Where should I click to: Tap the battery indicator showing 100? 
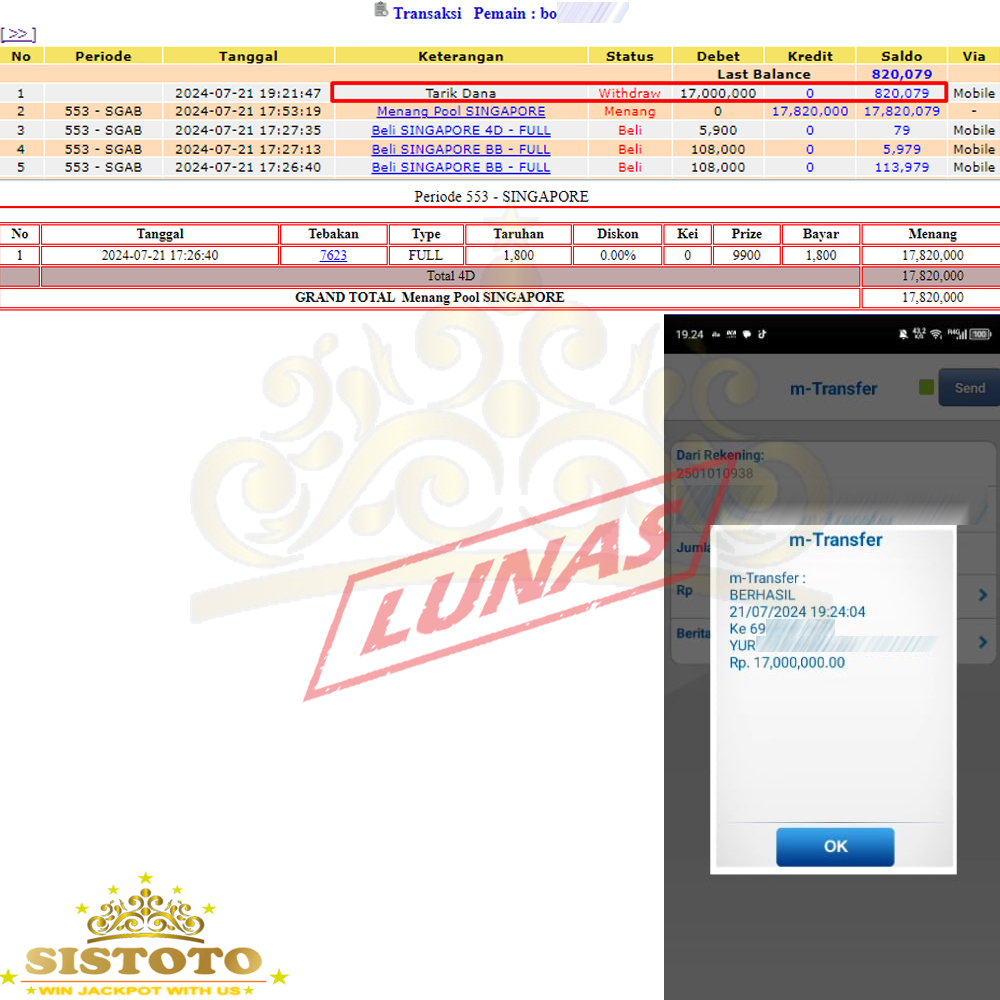(980, 334)
